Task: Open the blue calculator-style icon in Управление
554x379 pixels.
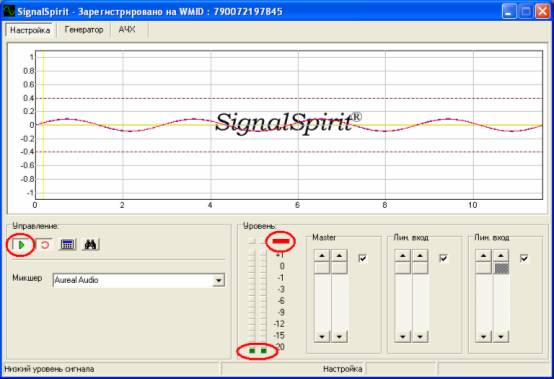Action: [67, 244]
